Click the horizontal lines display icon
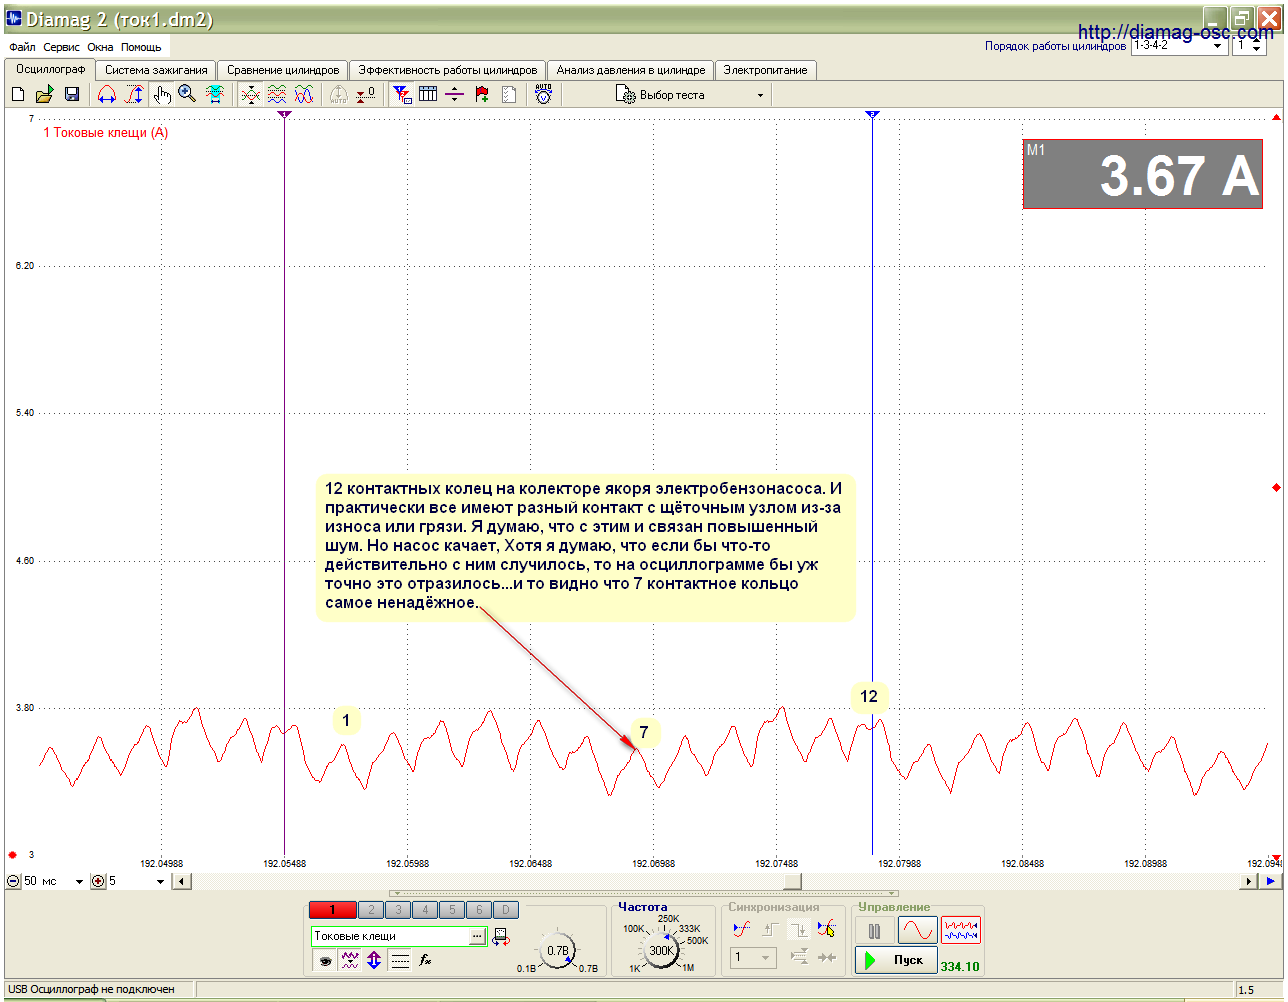 pyautogui.click(x=400, y=960)
